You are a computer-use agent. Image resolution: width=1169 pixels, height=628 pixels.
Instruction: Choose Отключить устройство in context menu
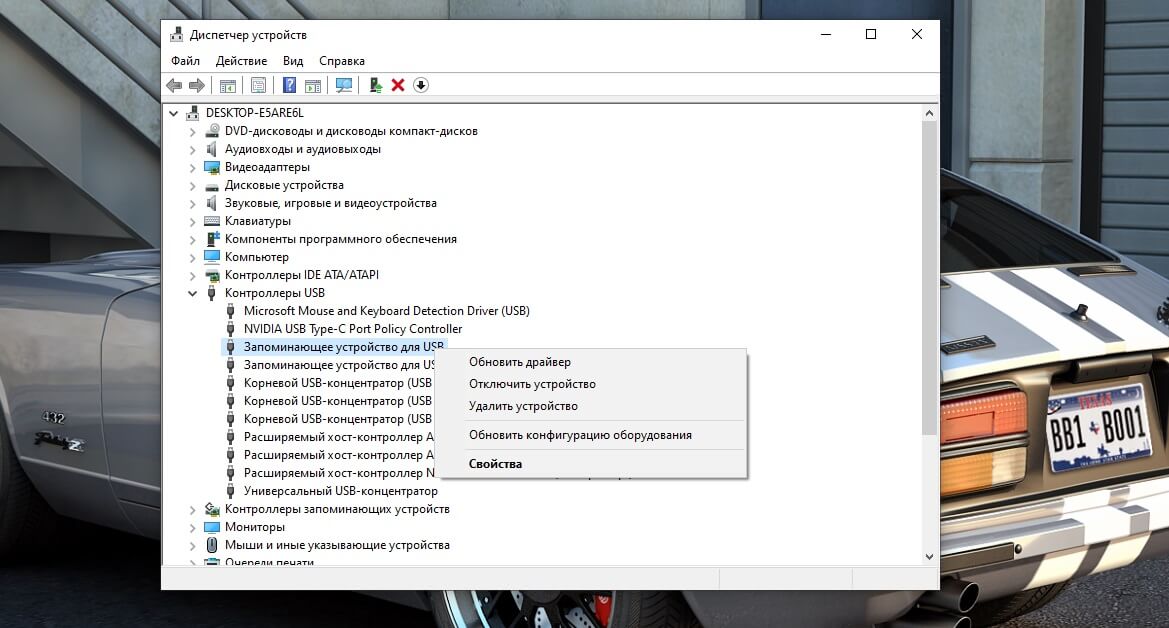[x=532, y=384]
